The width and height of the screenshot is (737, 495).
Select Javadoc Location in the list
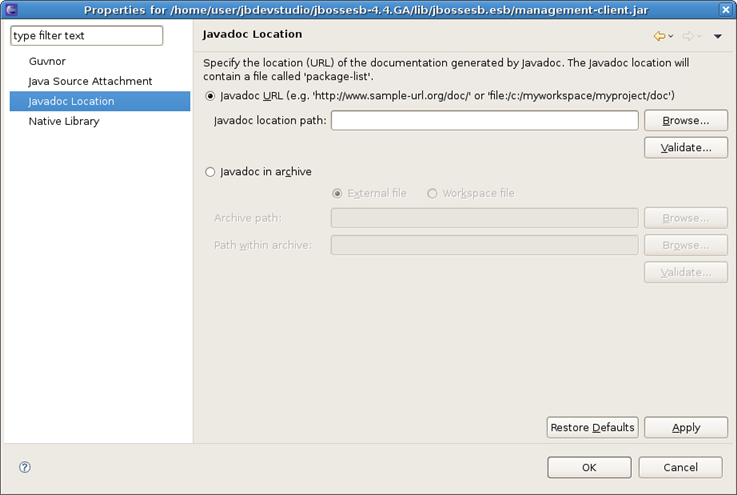71,101
